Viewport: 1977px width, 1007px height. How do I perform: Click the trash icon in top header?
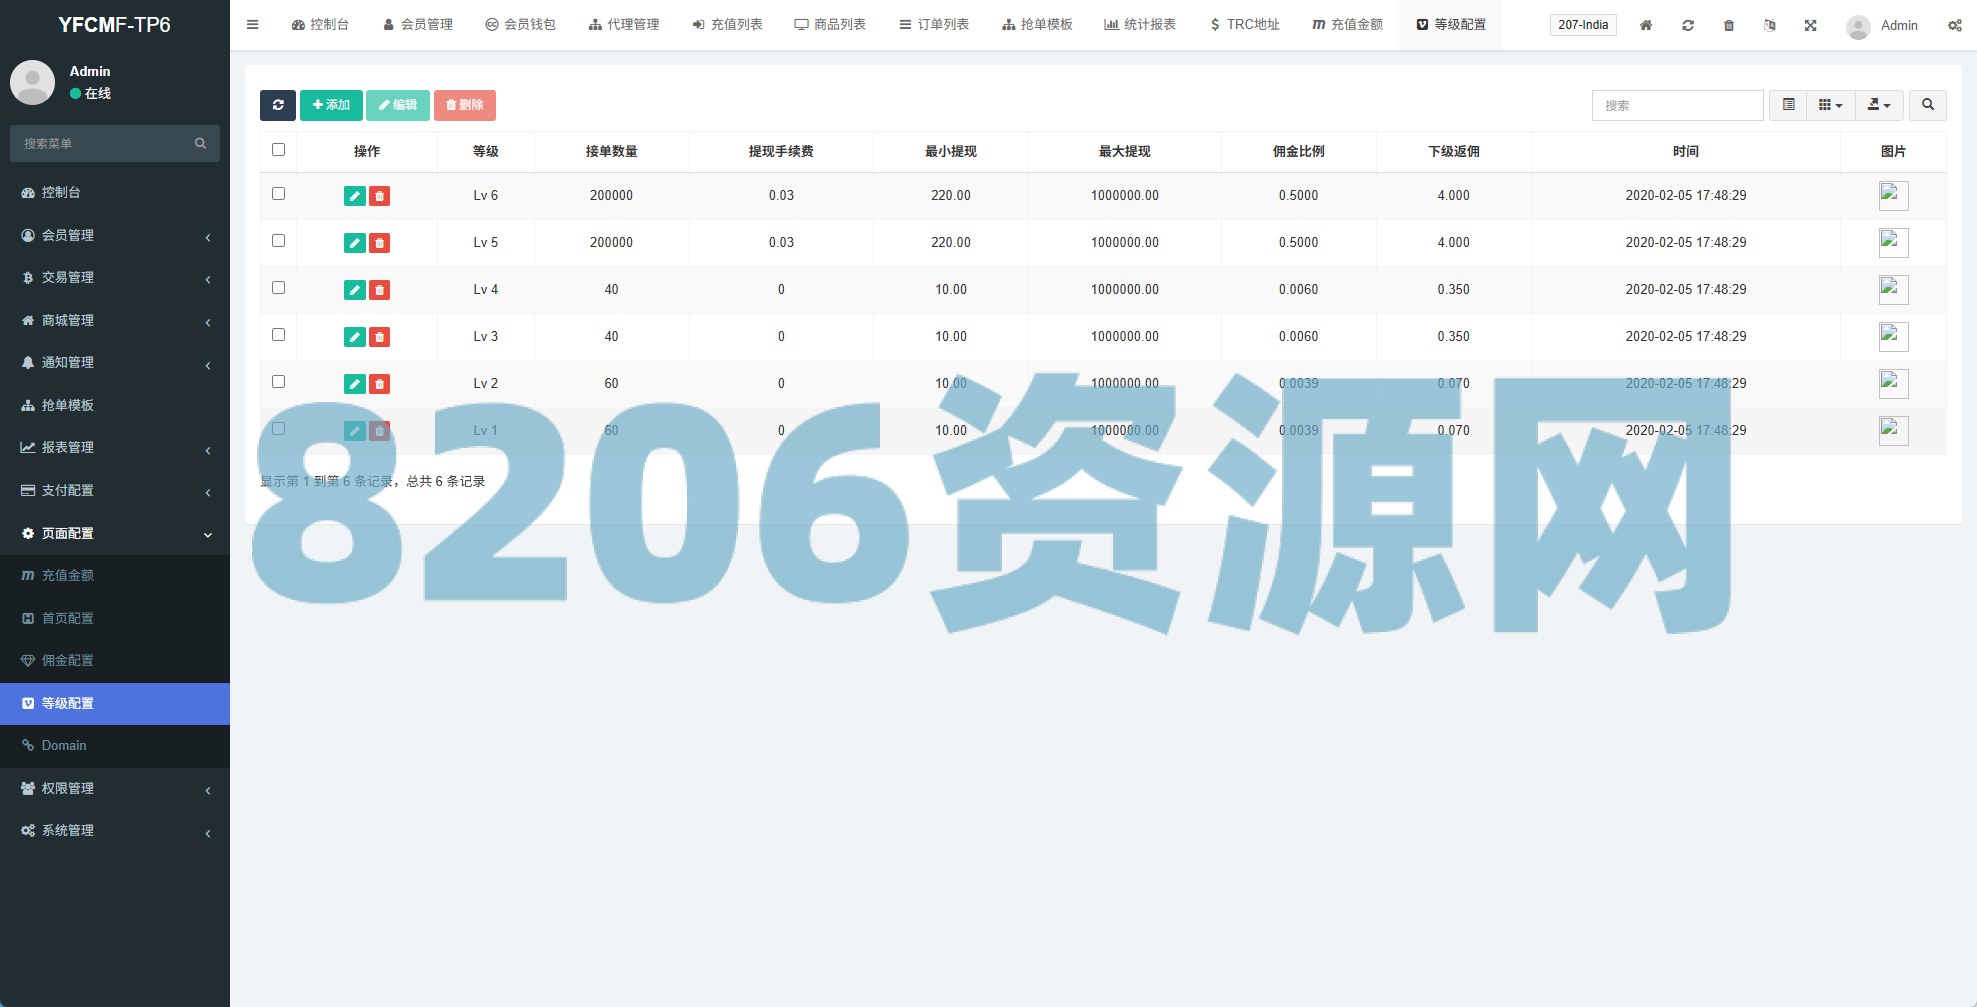click(x=1728, y=25)
